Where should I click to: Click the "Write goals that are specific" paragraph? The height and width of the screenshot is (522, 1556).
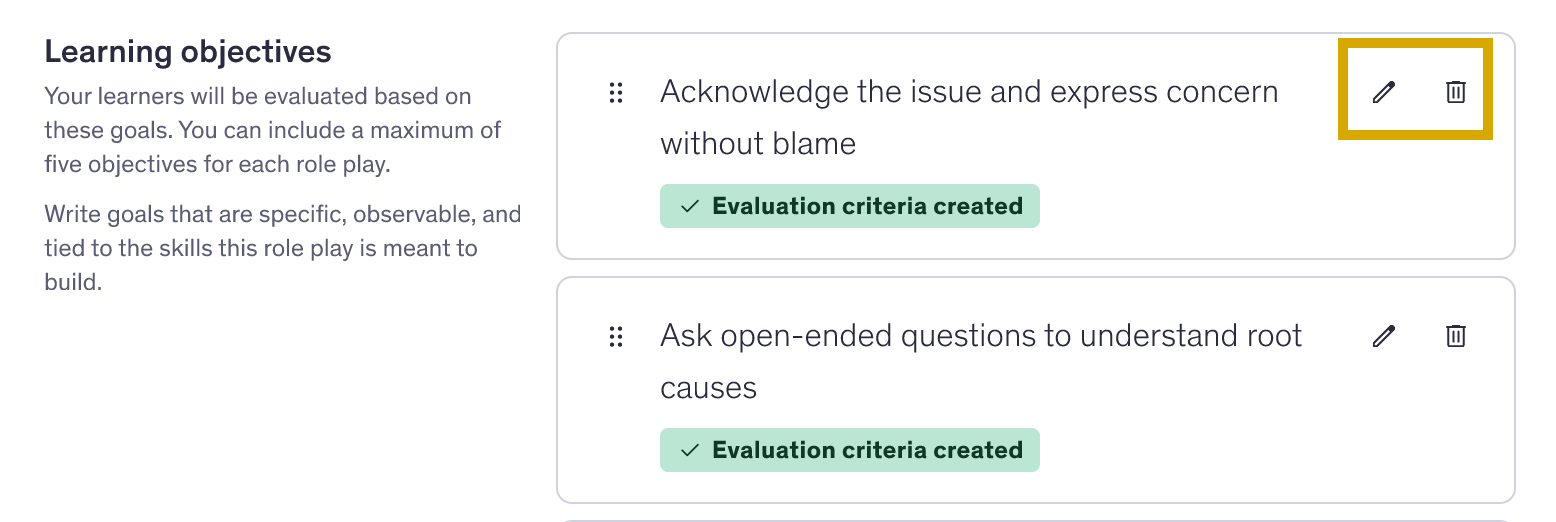point(283,248)
